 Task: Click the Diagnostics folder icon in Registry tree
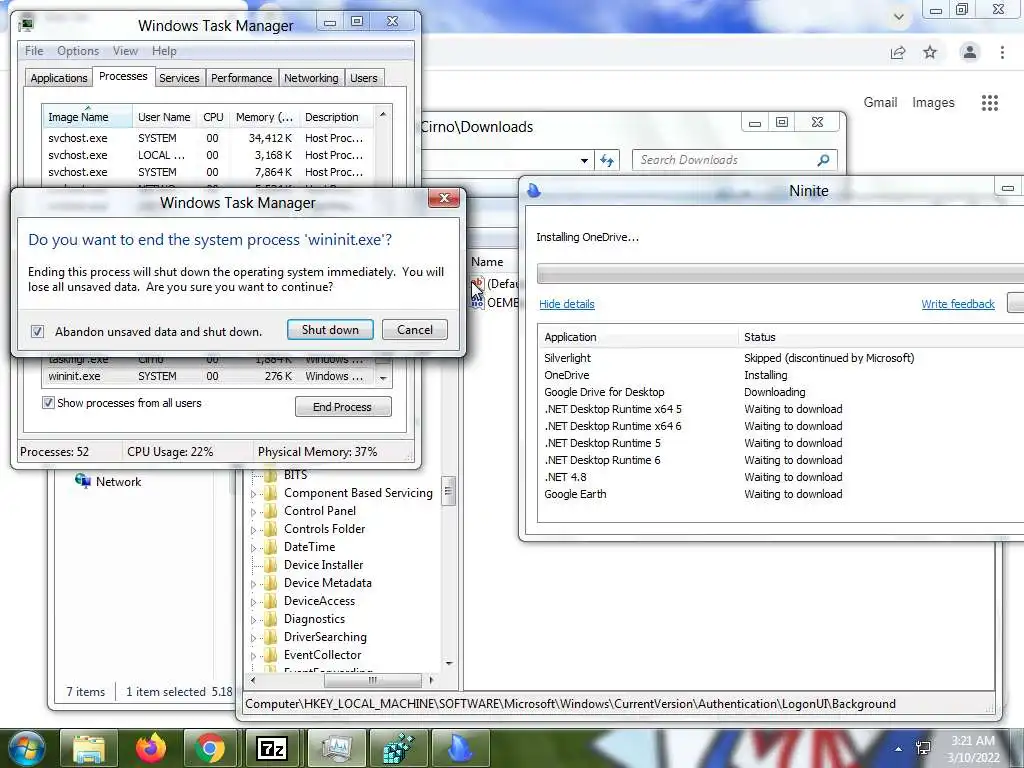(x=270, y=618)
